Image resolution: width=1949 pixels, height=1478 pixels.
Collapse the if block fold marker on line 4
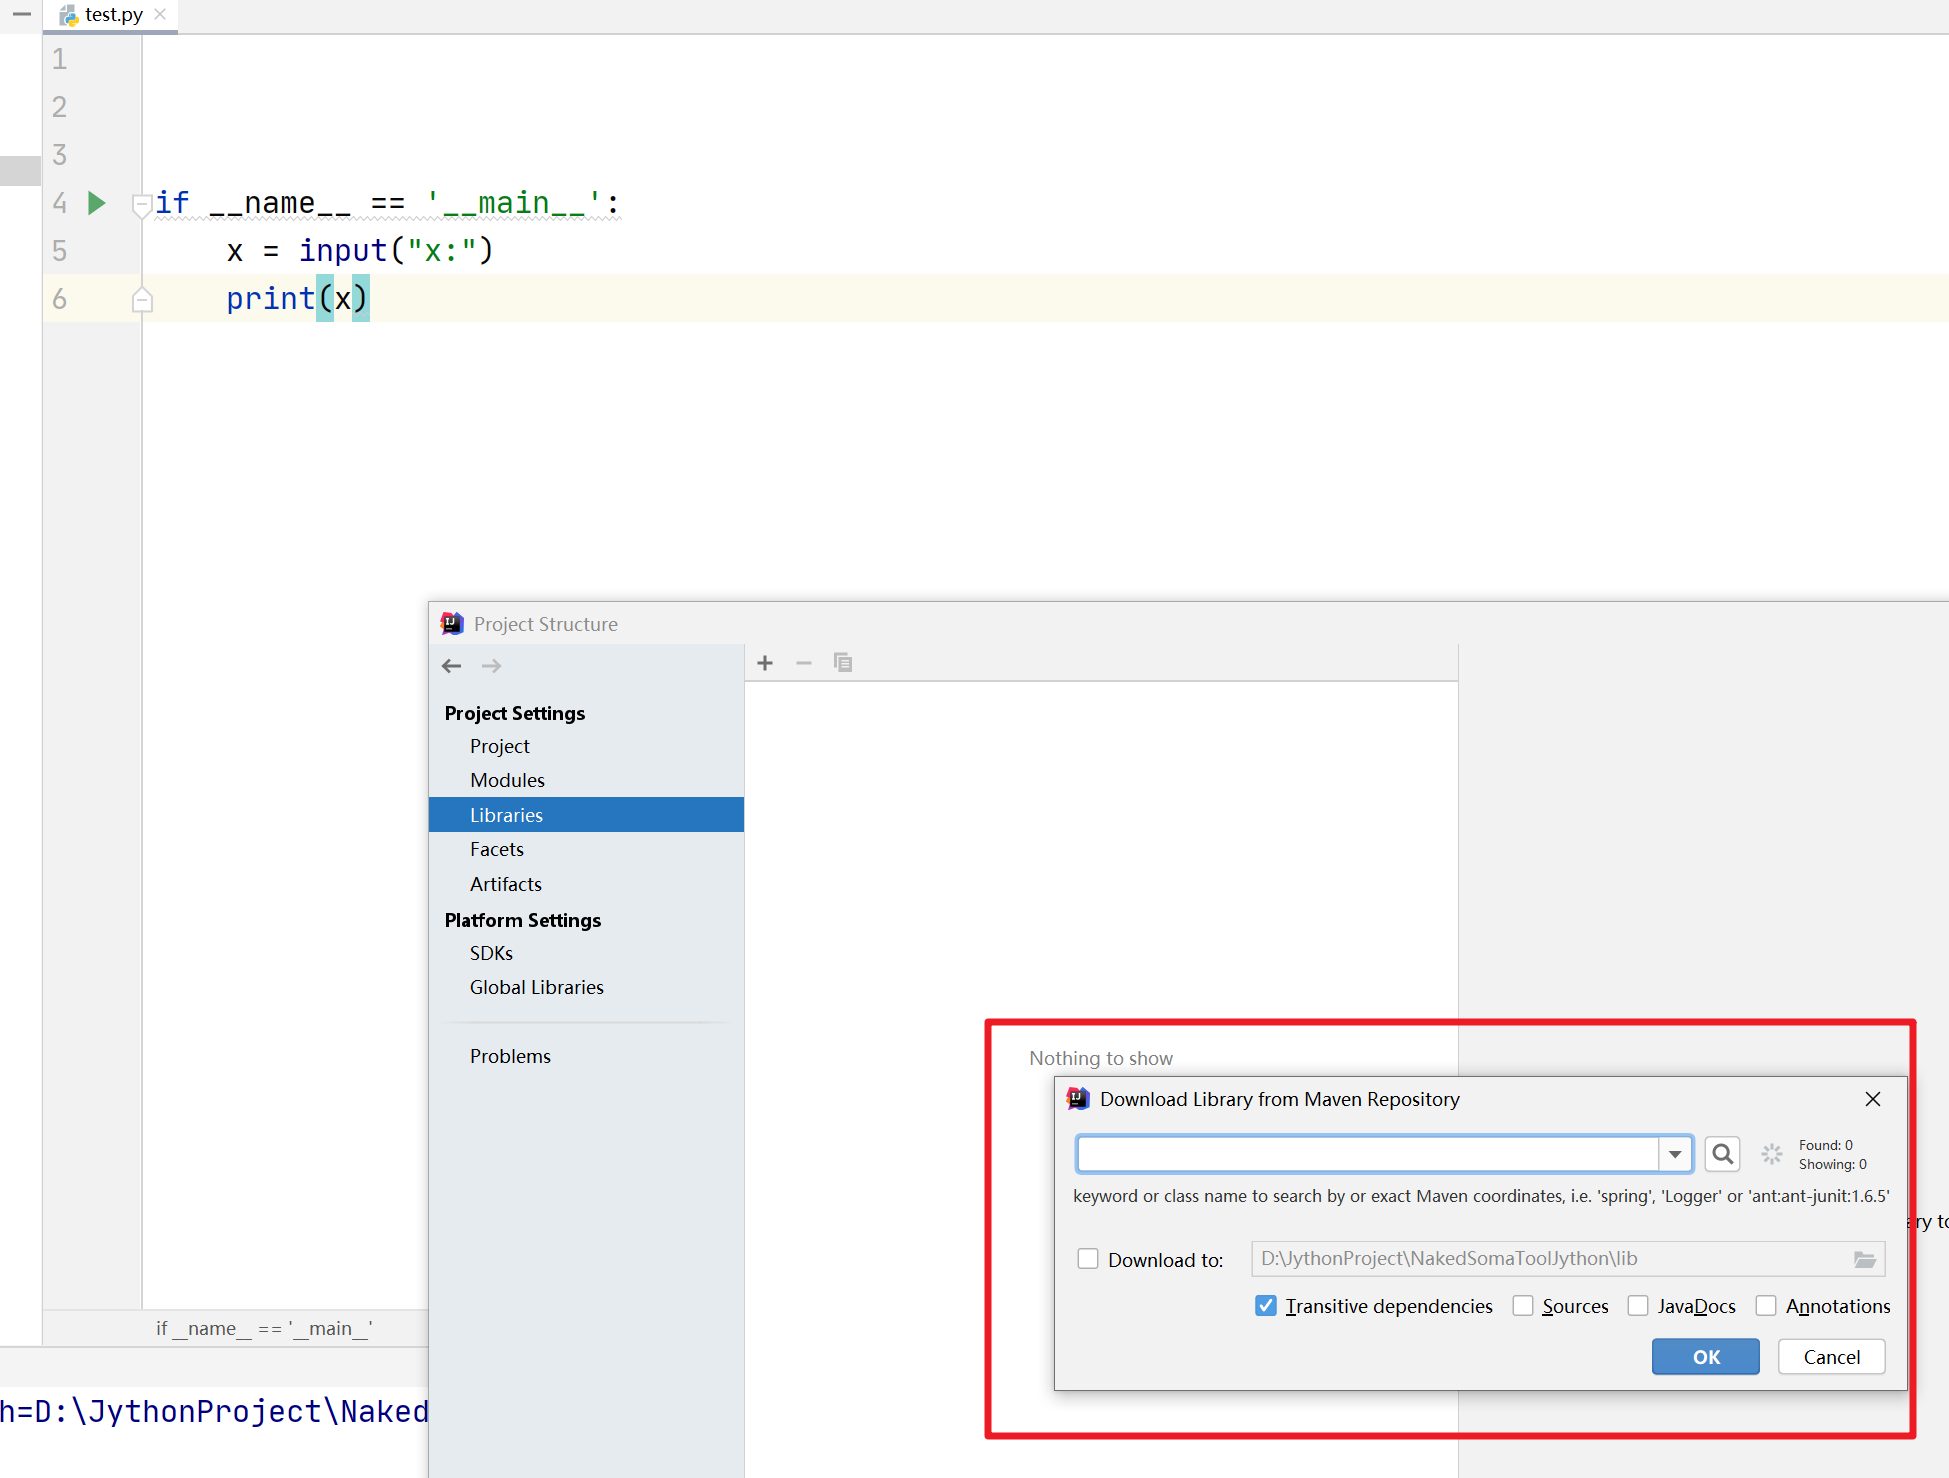142,204
